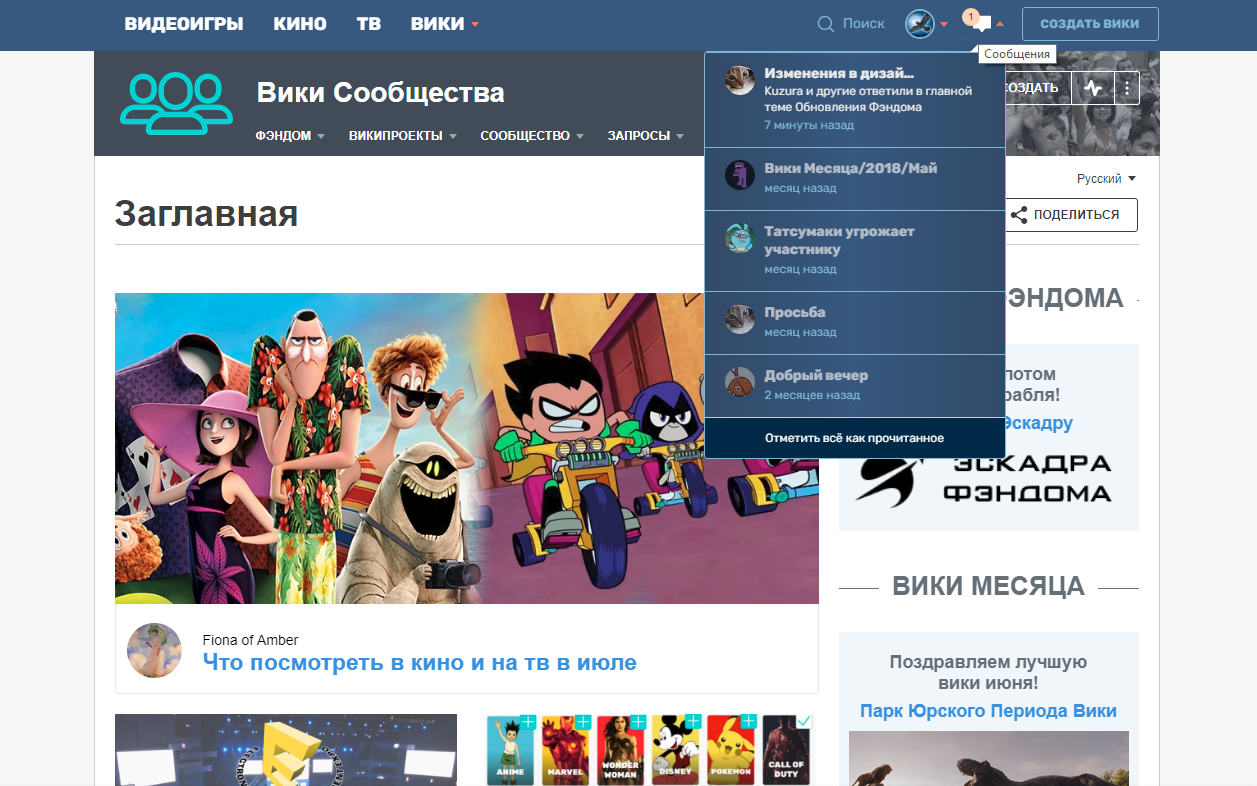
Task: Go to КИНО in top navigation
Action: pyautogui.click(x=300, y=24)
